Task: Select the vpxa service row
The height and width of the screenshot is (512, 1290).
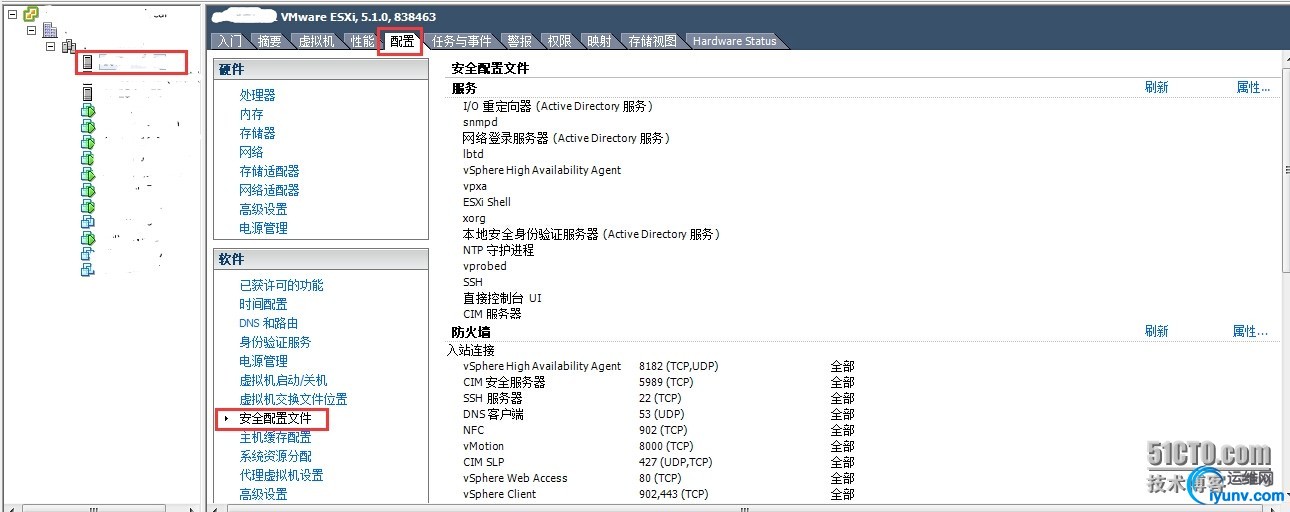Action: pos(475,186)
